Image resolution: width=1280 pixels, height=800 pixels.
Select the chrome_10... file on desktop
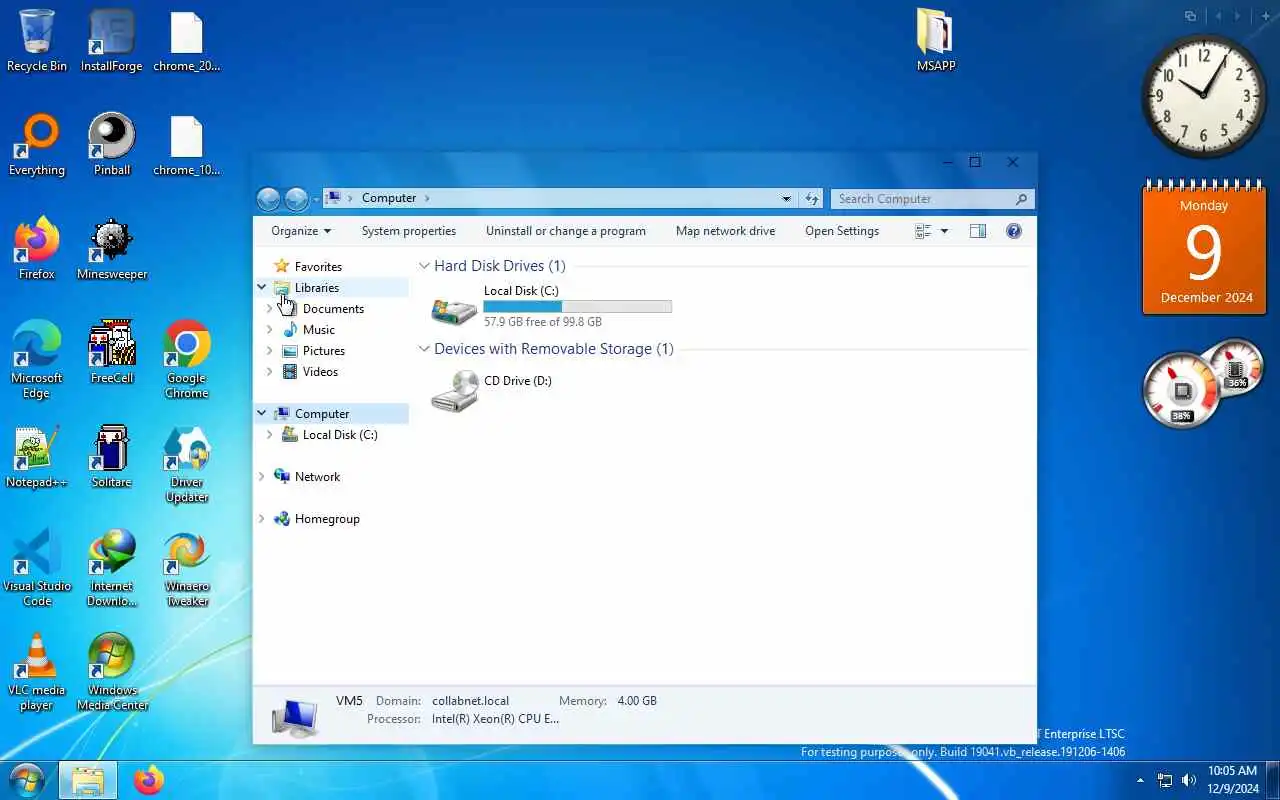click(187, 145)
